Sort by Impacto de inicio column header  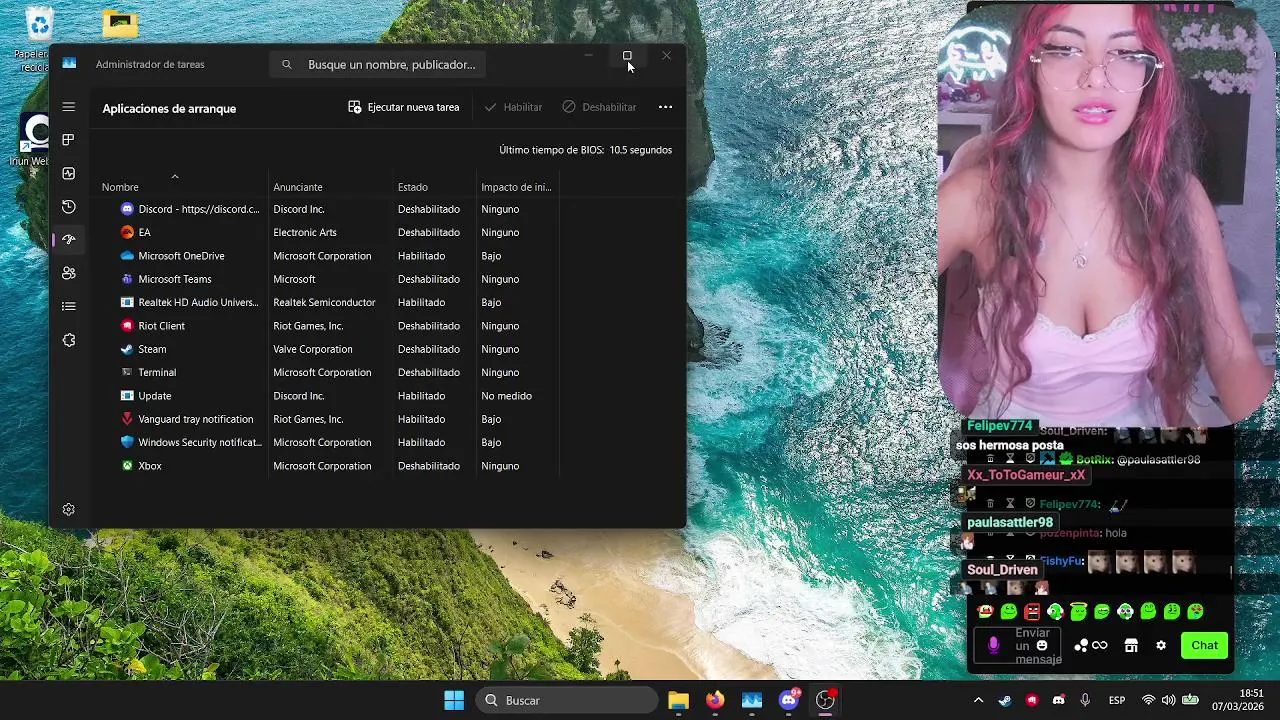tap(516, 187)
